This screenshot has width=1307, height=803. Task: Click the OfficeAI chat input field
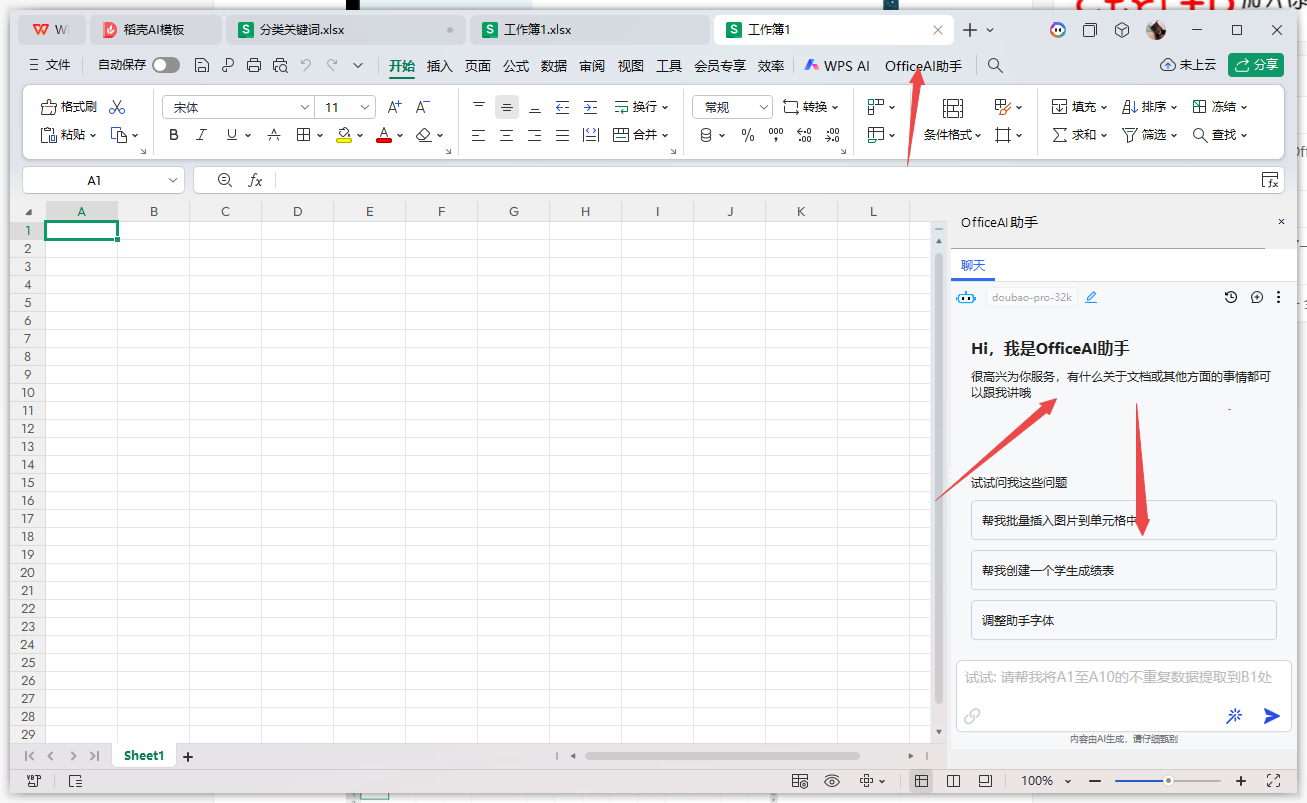point(1118,678)
